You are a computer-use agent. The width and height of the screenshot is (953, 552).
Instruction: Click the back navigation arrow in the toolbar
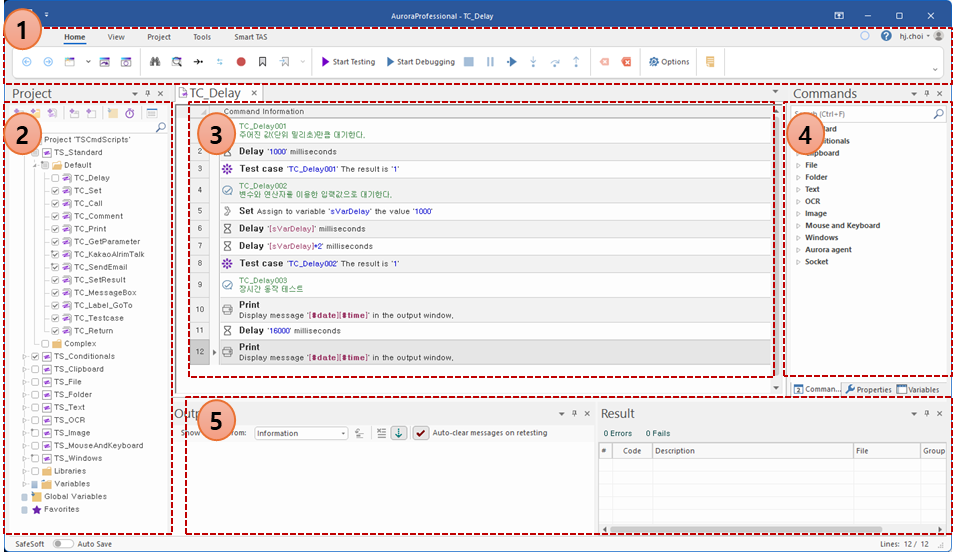point(27,62)
